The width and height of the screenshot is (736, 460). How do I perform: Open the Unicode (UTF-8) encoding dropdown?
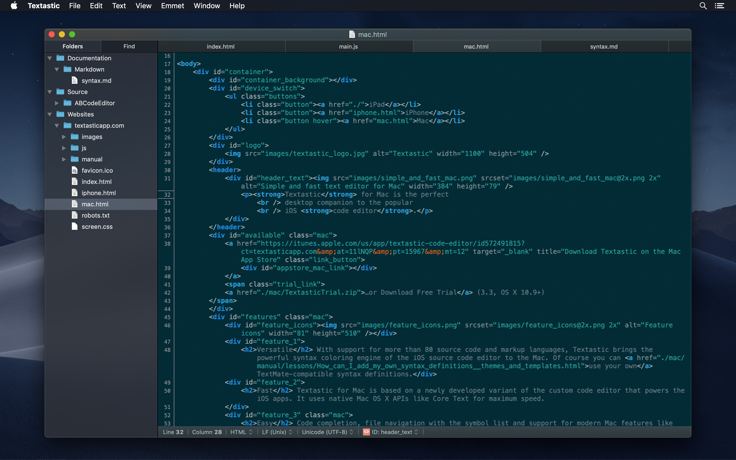[x=327, y=432]
